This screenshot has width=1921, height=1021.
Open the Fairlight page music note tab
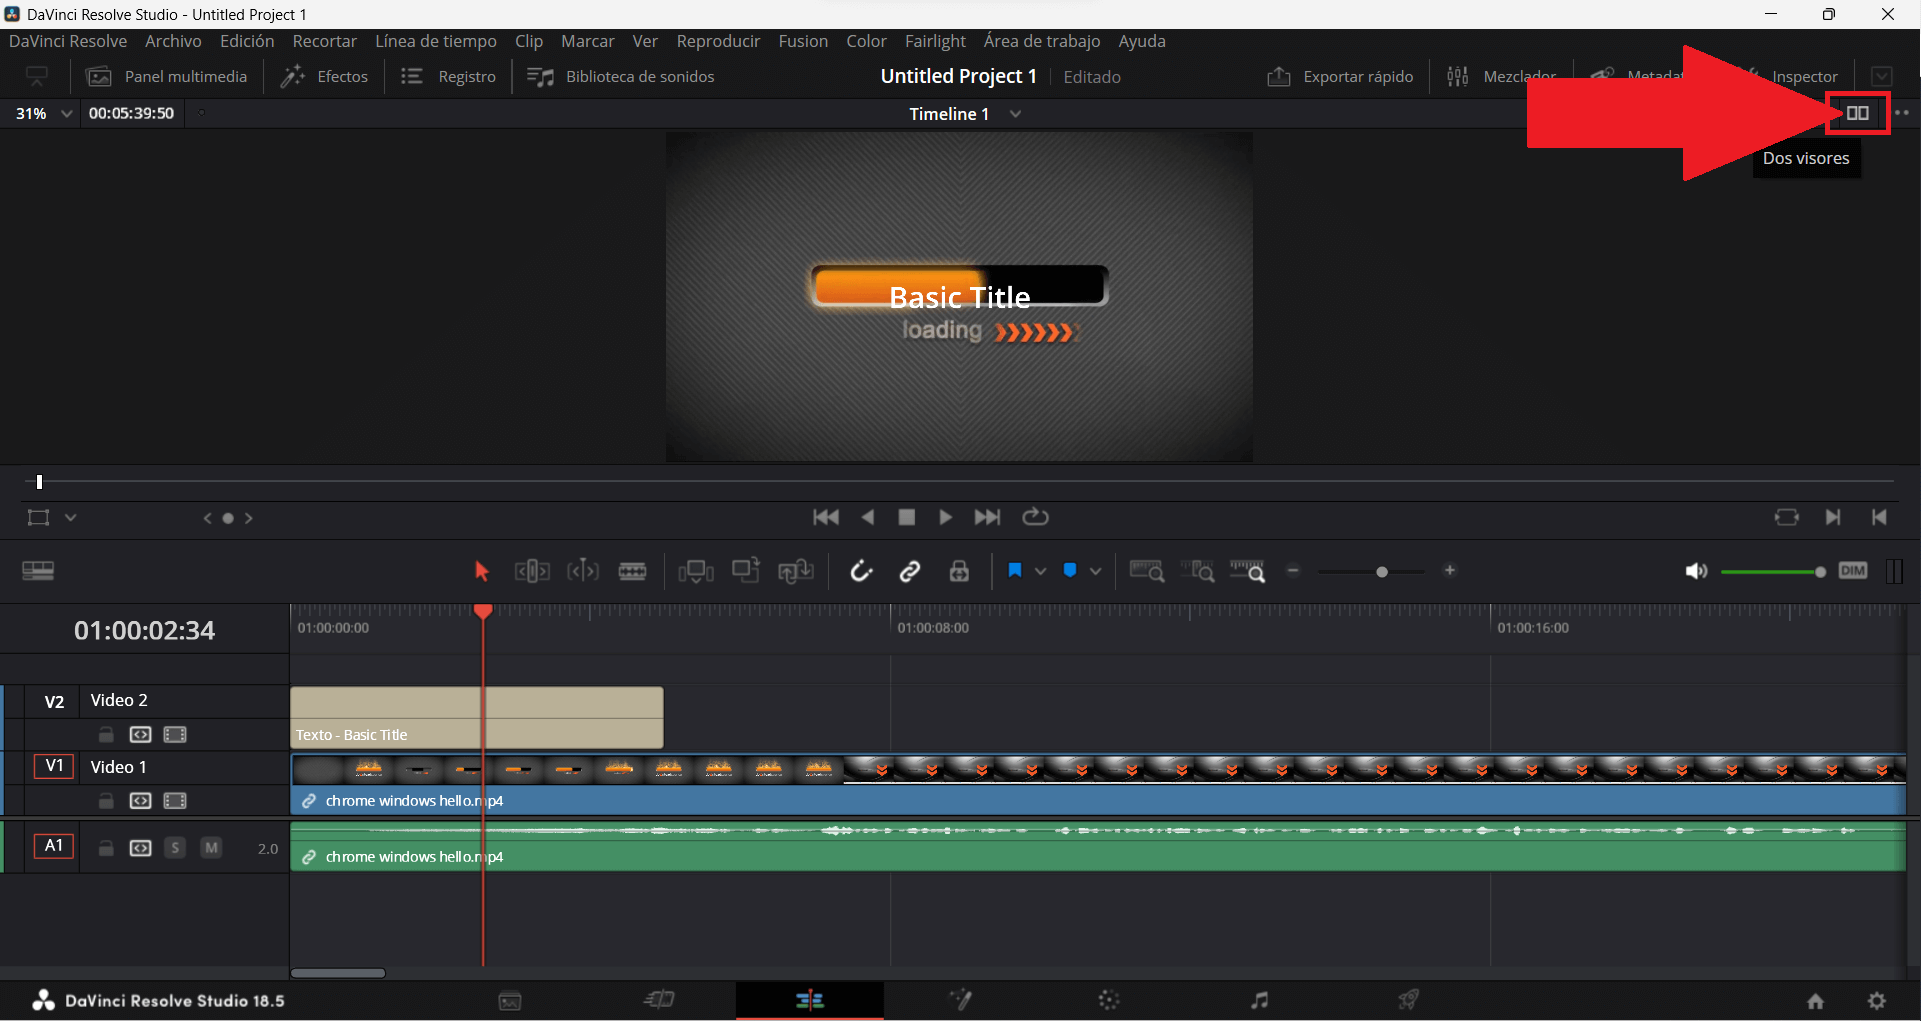pyautogui.click(x=1259, y=999)
